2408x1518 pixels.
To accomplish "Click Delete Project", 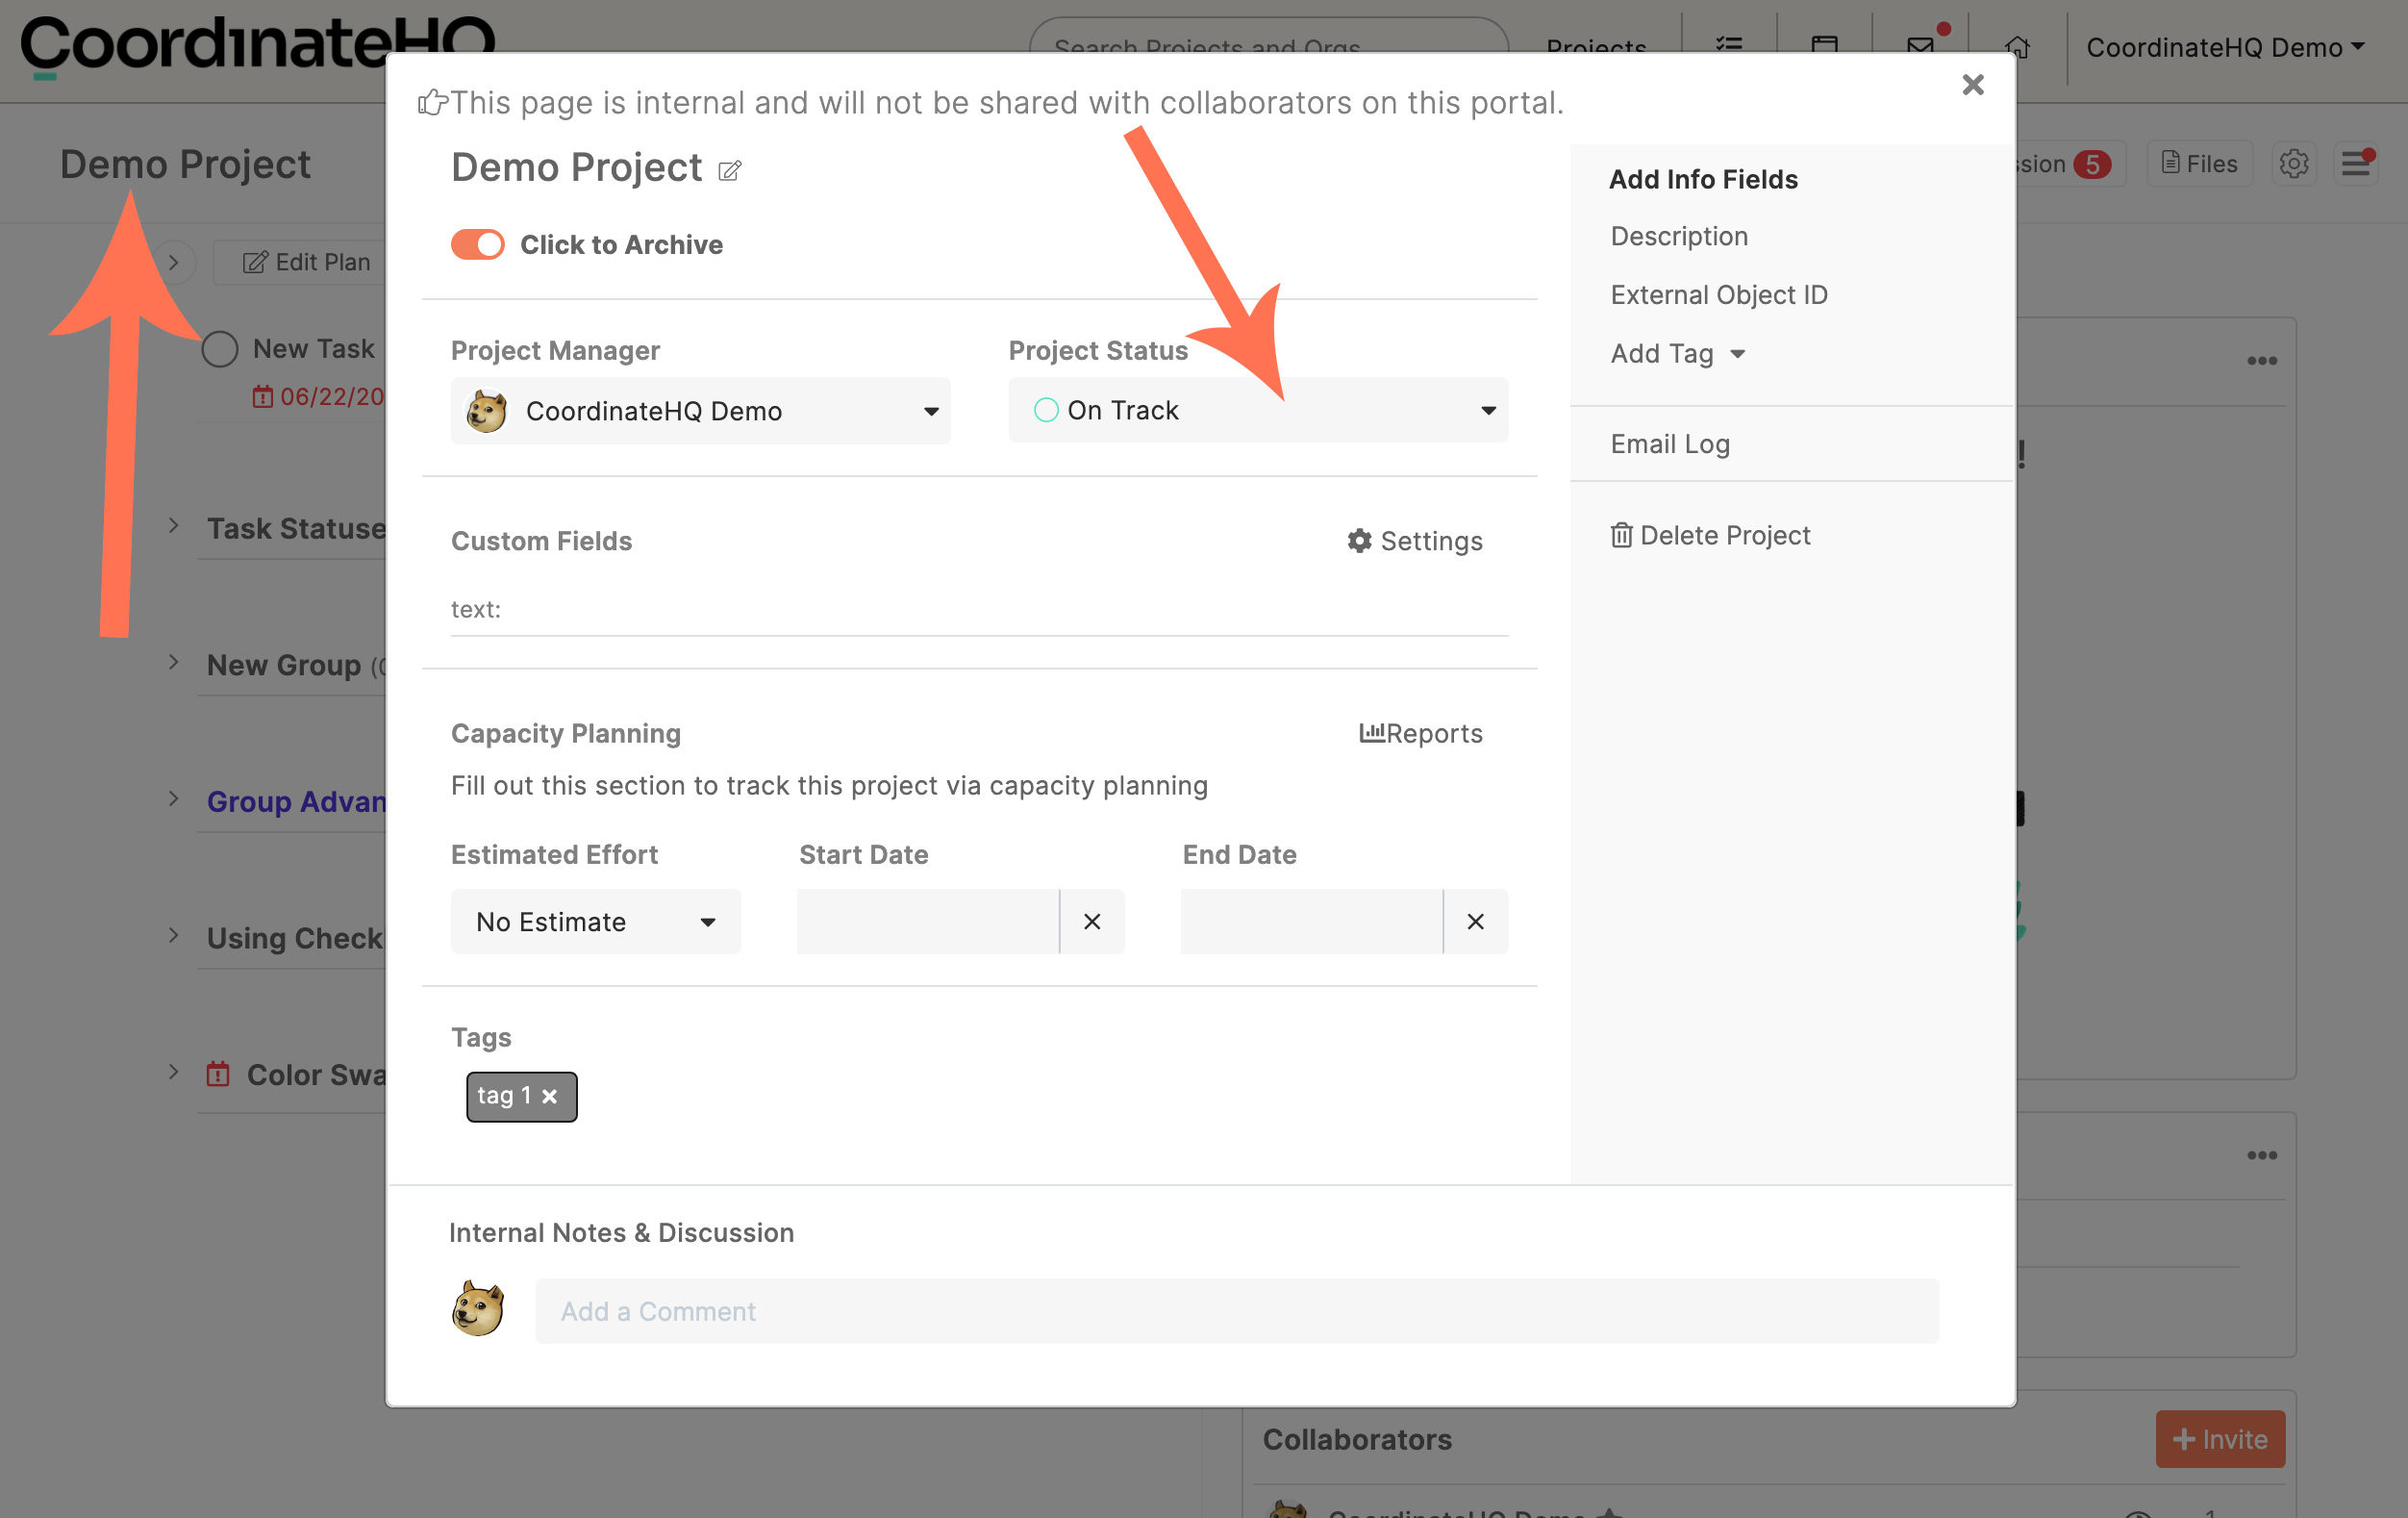I will [1710, 535].
